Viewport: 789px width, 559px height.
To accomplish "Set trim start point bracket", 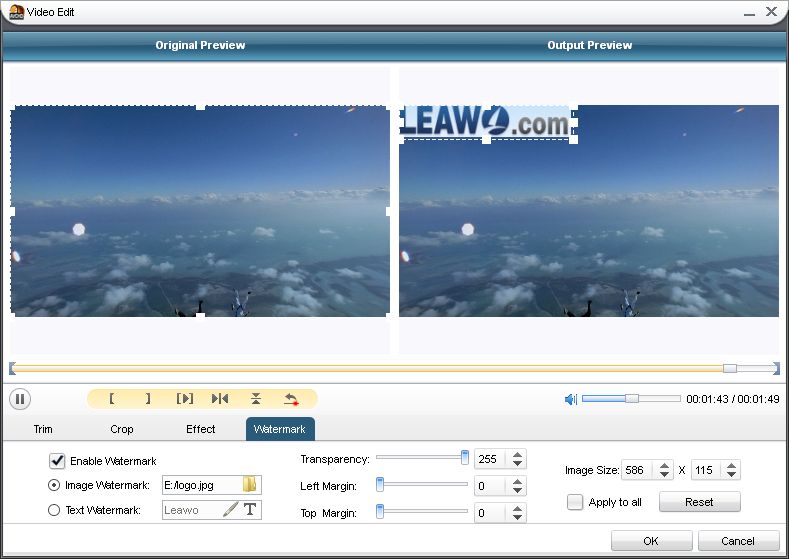I will pos(111,398).
